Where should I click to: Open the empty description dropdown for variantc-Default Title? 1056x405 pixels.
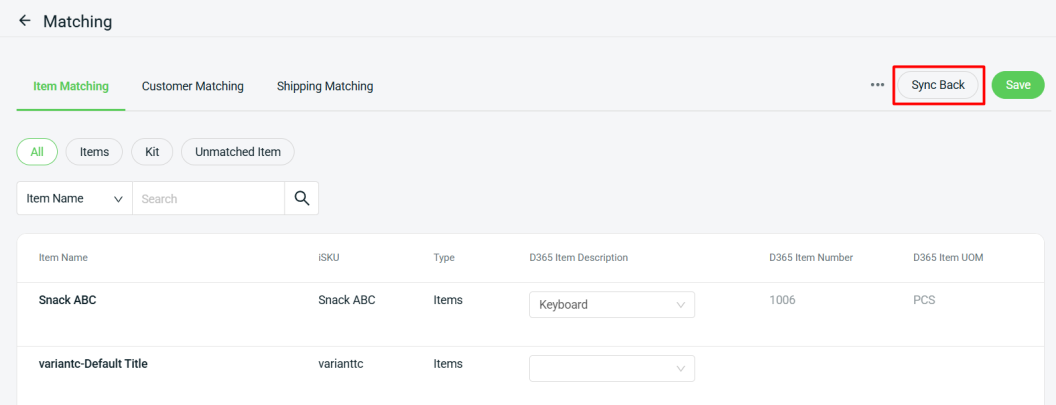[611, 369]
